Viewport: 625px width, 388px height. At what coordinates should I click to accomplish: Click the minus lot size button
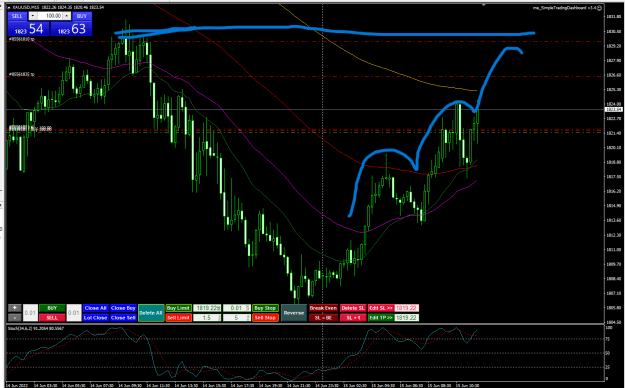point(15,318)
